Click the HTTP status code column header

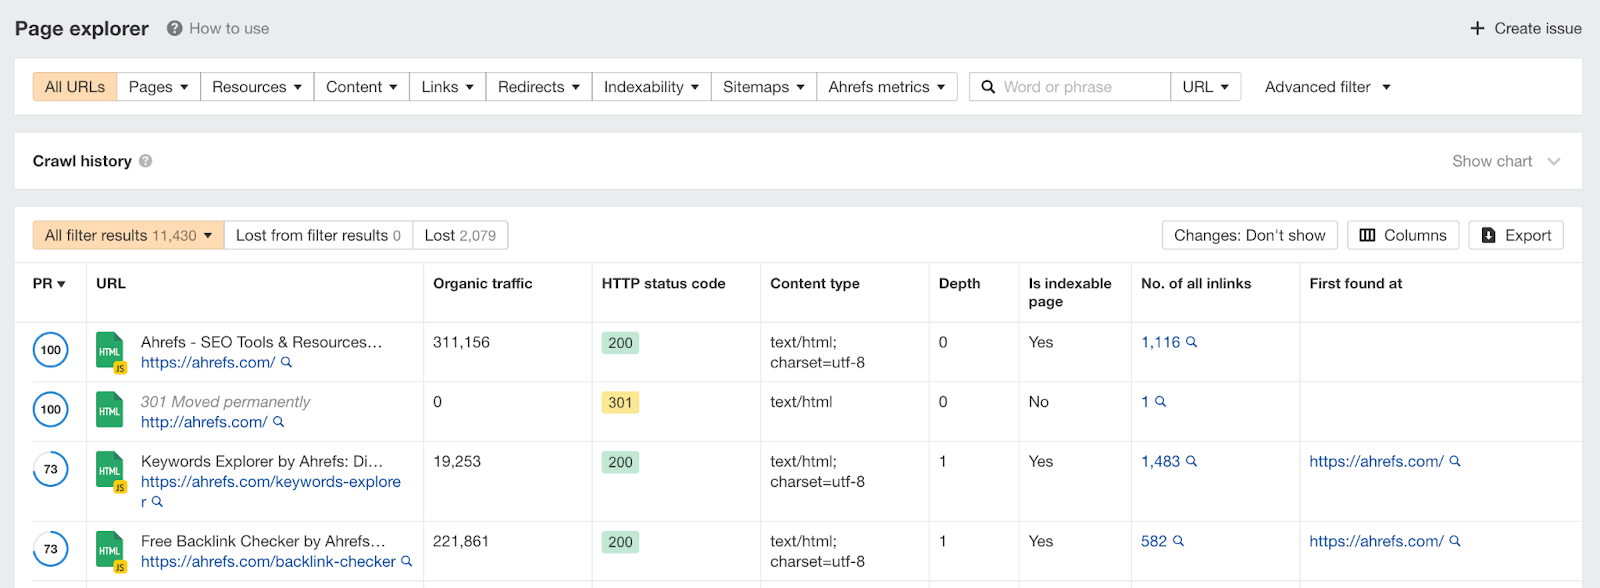pos(664,283)
